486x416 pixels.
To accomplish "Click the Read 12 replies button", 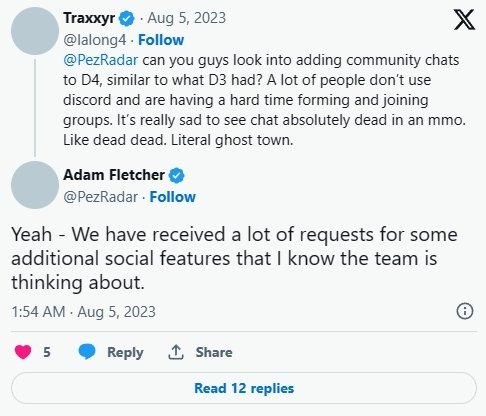I will click(x=244, y=388).
